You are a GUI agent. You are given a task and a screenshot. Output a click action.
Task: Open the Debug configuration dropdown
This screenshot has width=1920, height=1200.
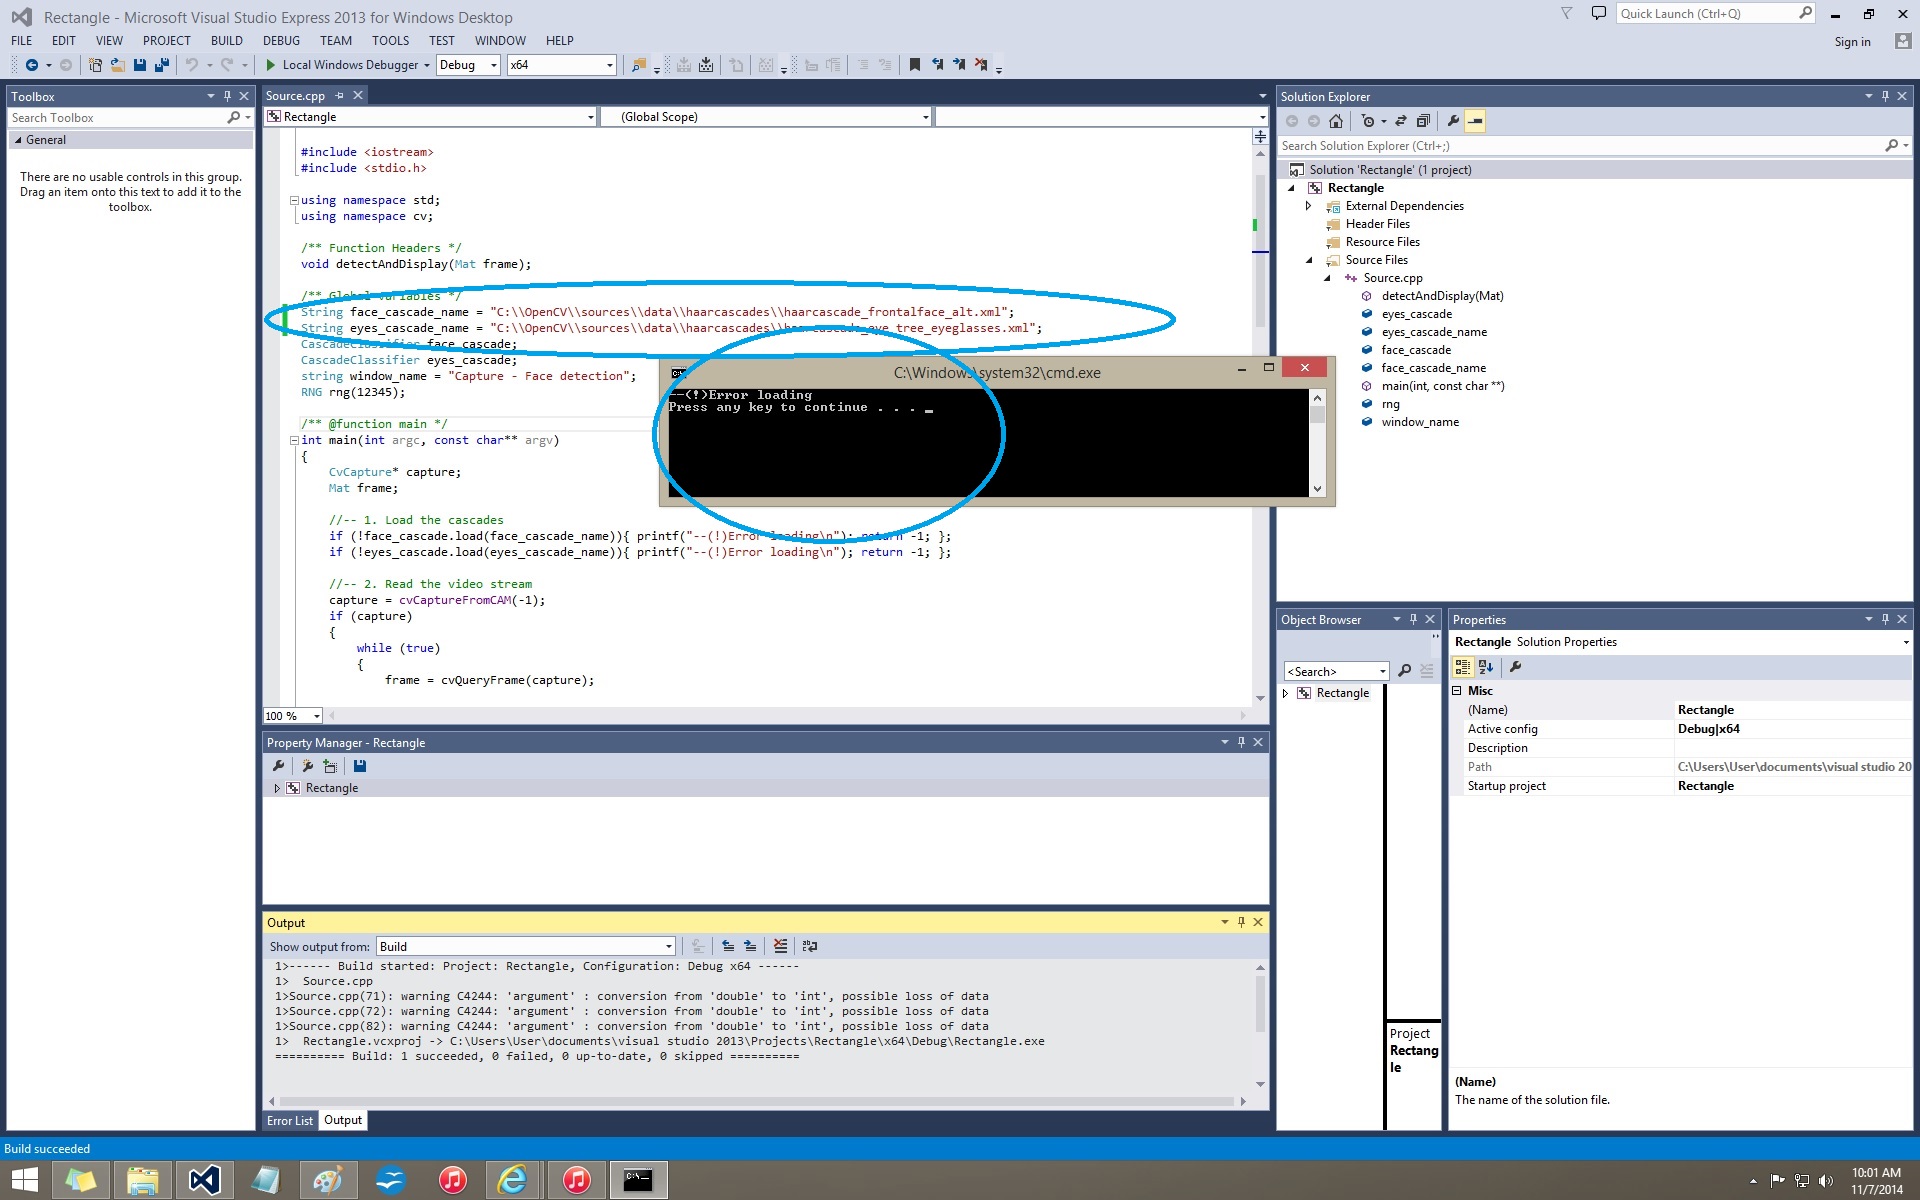[468, 65]
